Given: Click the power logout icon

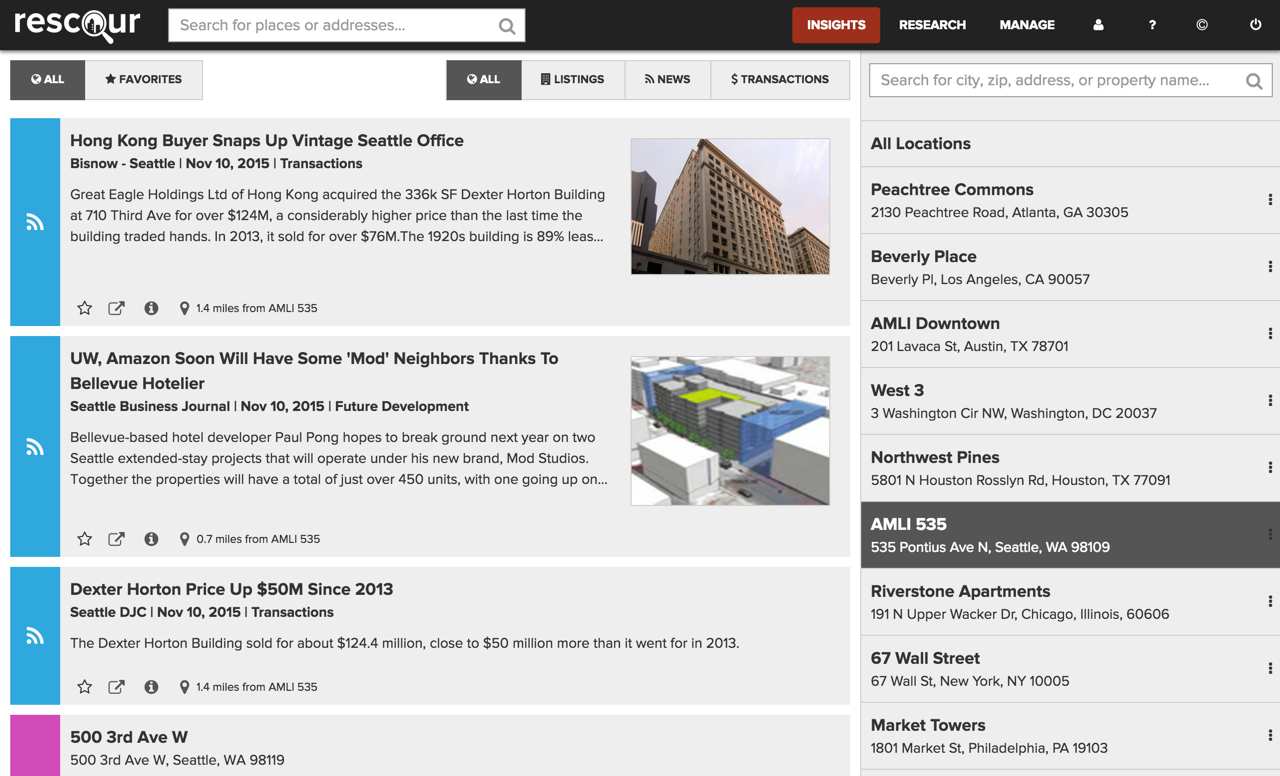Looking at the screenshot, I should pyautogui.click(x=1255, y=25).
